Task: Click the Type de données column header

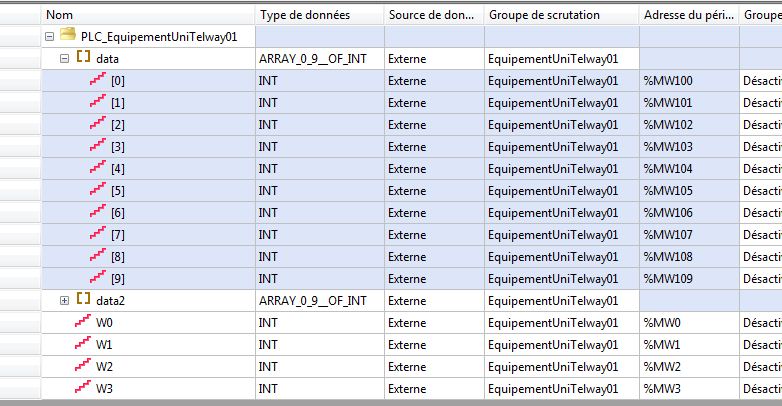Action: tap(318, 15)
